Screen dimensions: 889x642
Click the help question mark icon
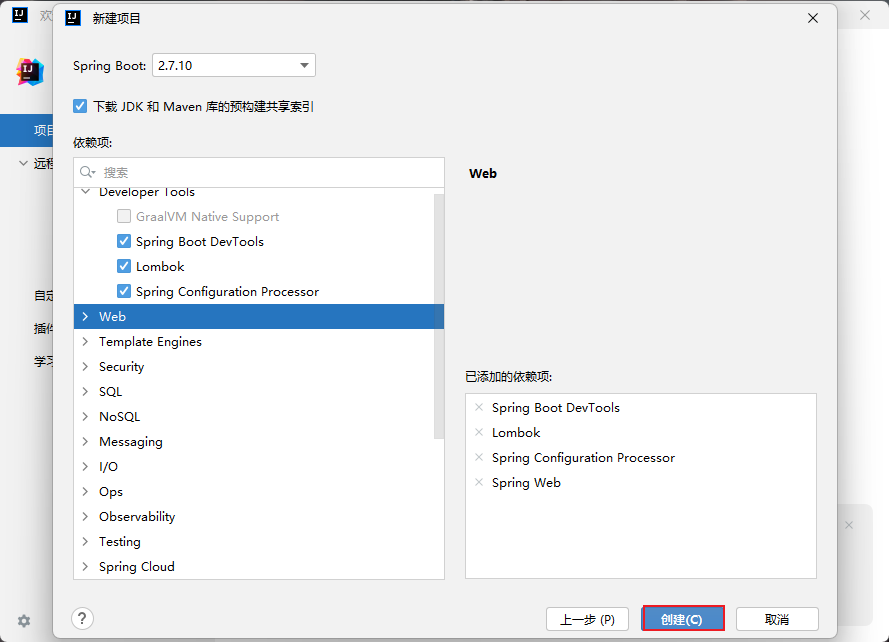tap(82, 618)
